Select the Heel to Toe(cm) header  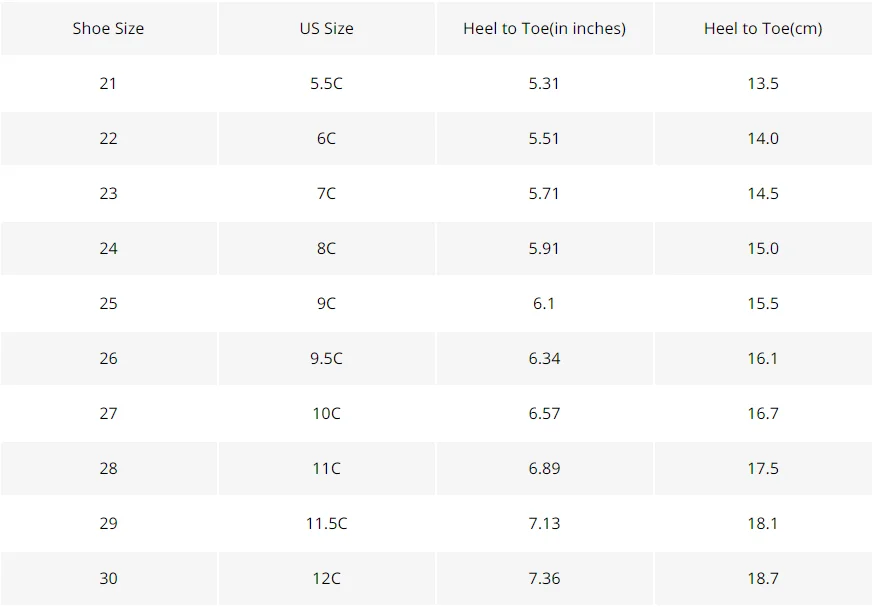tap(763, 28)
